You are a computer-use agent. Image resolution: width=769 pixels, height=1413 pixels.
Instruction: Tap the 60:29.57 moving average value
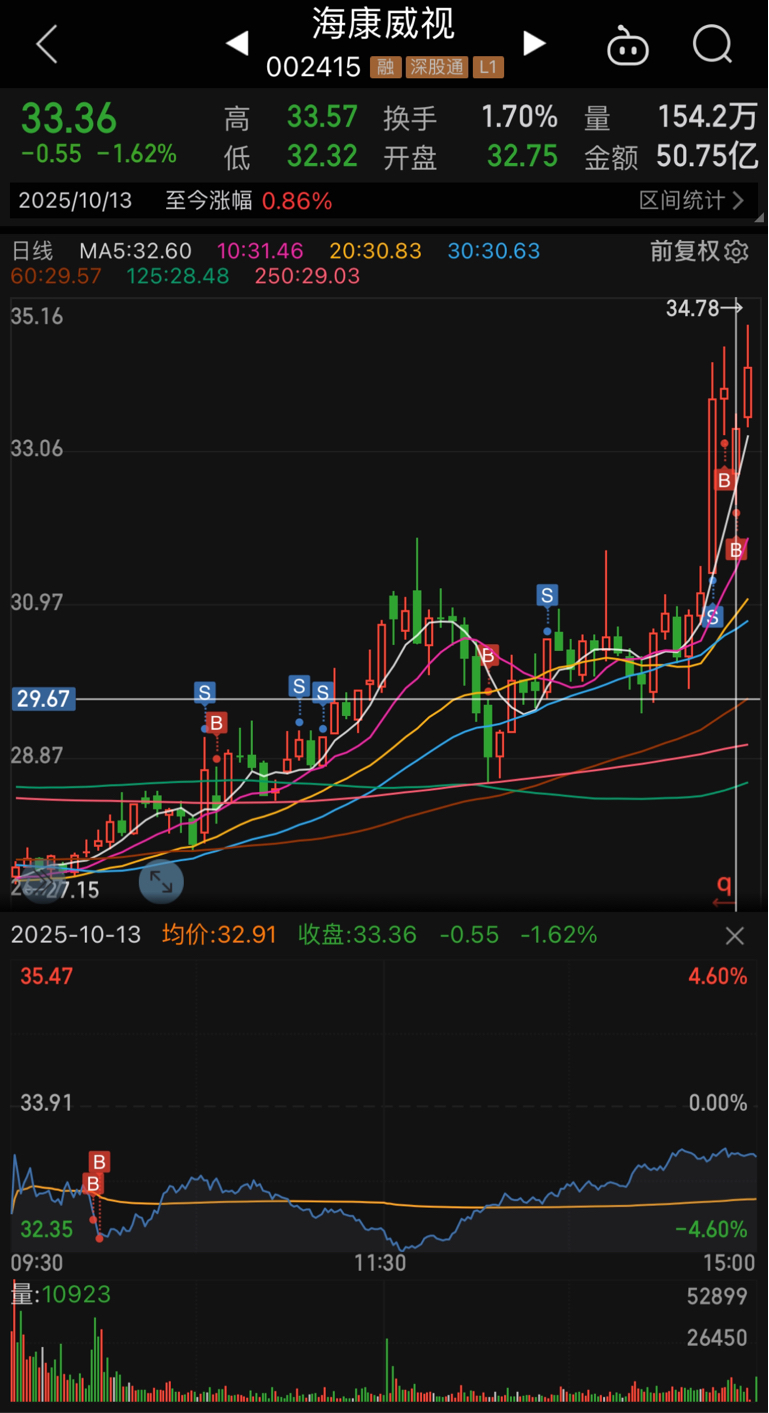coord(56,276)
